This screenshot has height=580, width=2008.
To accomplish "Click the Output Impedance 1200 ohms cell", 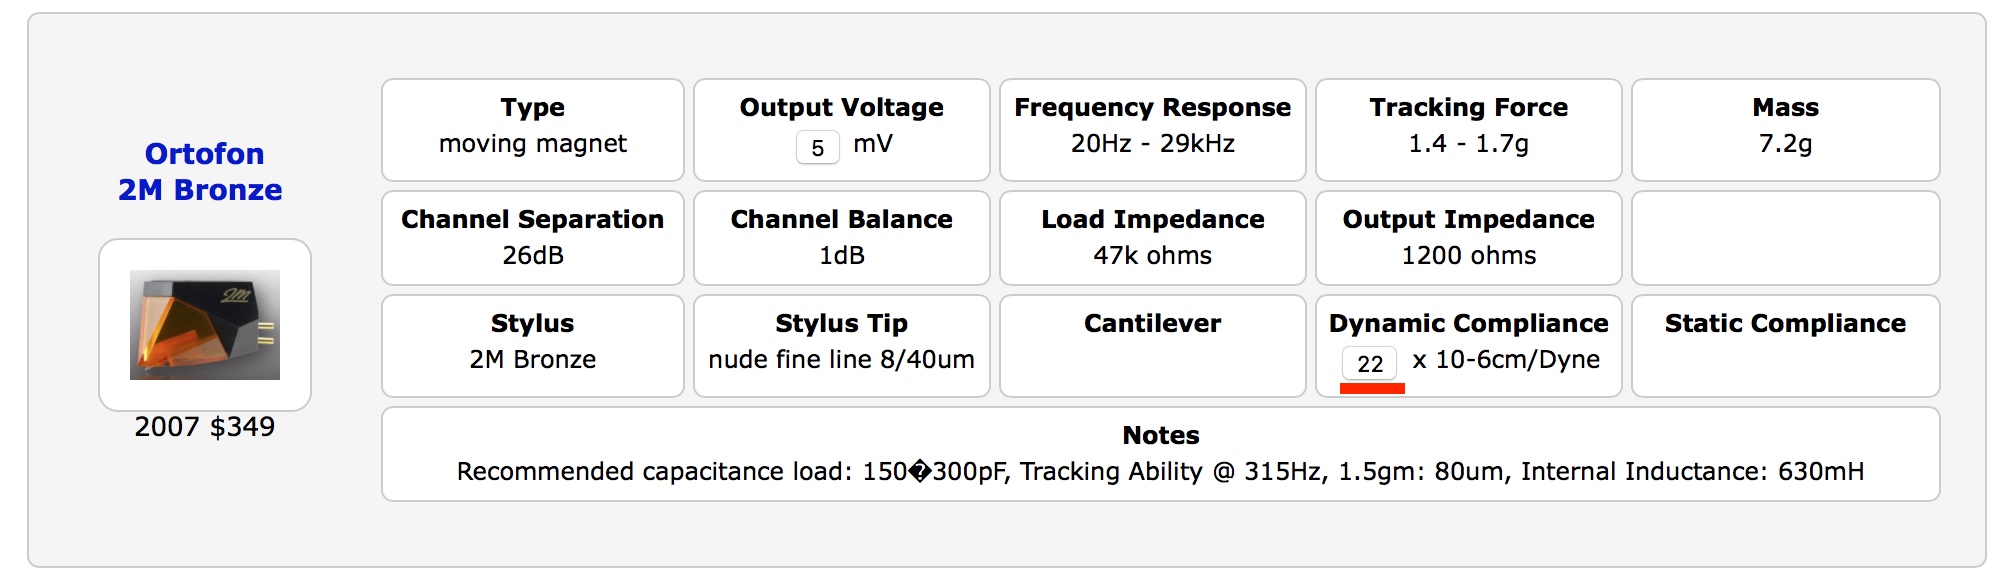I will click(1468, 238).
